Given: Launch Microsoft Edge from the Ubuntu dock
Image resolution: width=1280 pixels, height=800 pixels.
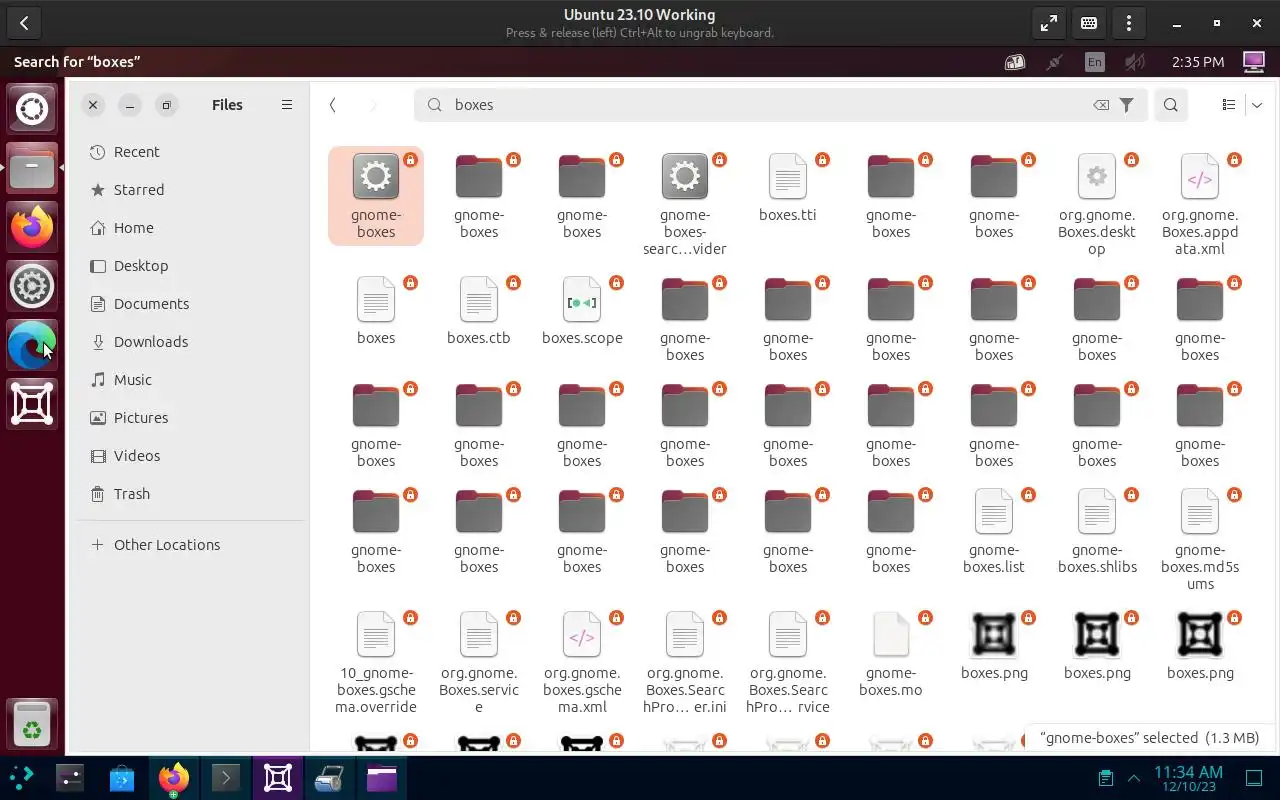Looking at the screenshot, I should point(32,345).
